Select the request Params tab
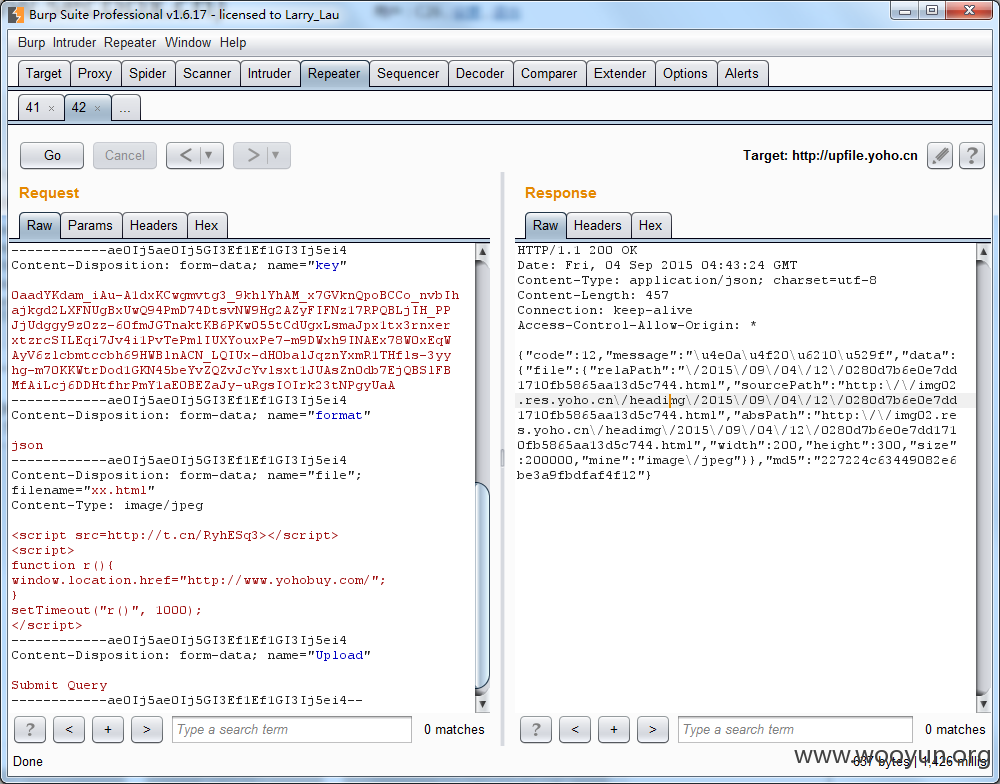Viewport: 1000px width, 784px height. click(x=90, y=225)
